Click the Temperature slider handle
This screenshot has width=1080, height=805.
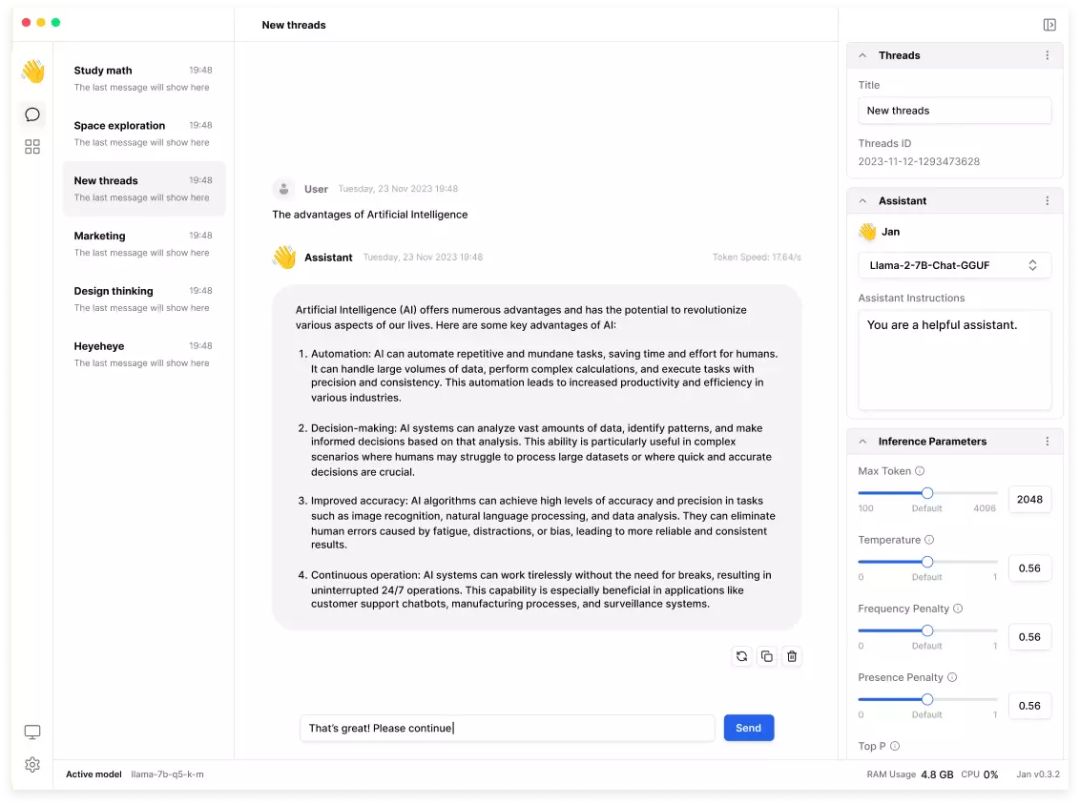[927, 562]
